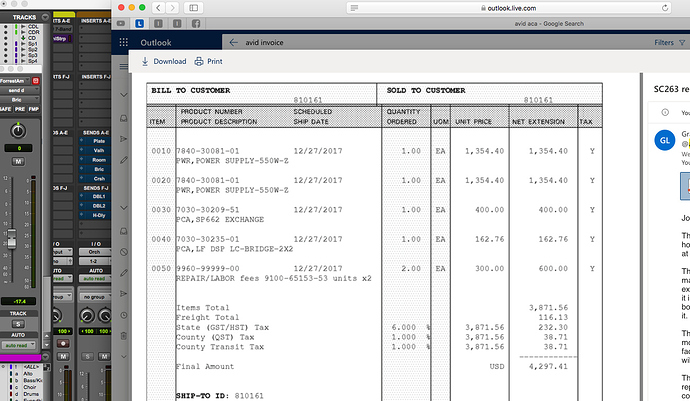Solo the track with the S button
The height and width of the screenshot is (401, 690).
click(18, 324)
